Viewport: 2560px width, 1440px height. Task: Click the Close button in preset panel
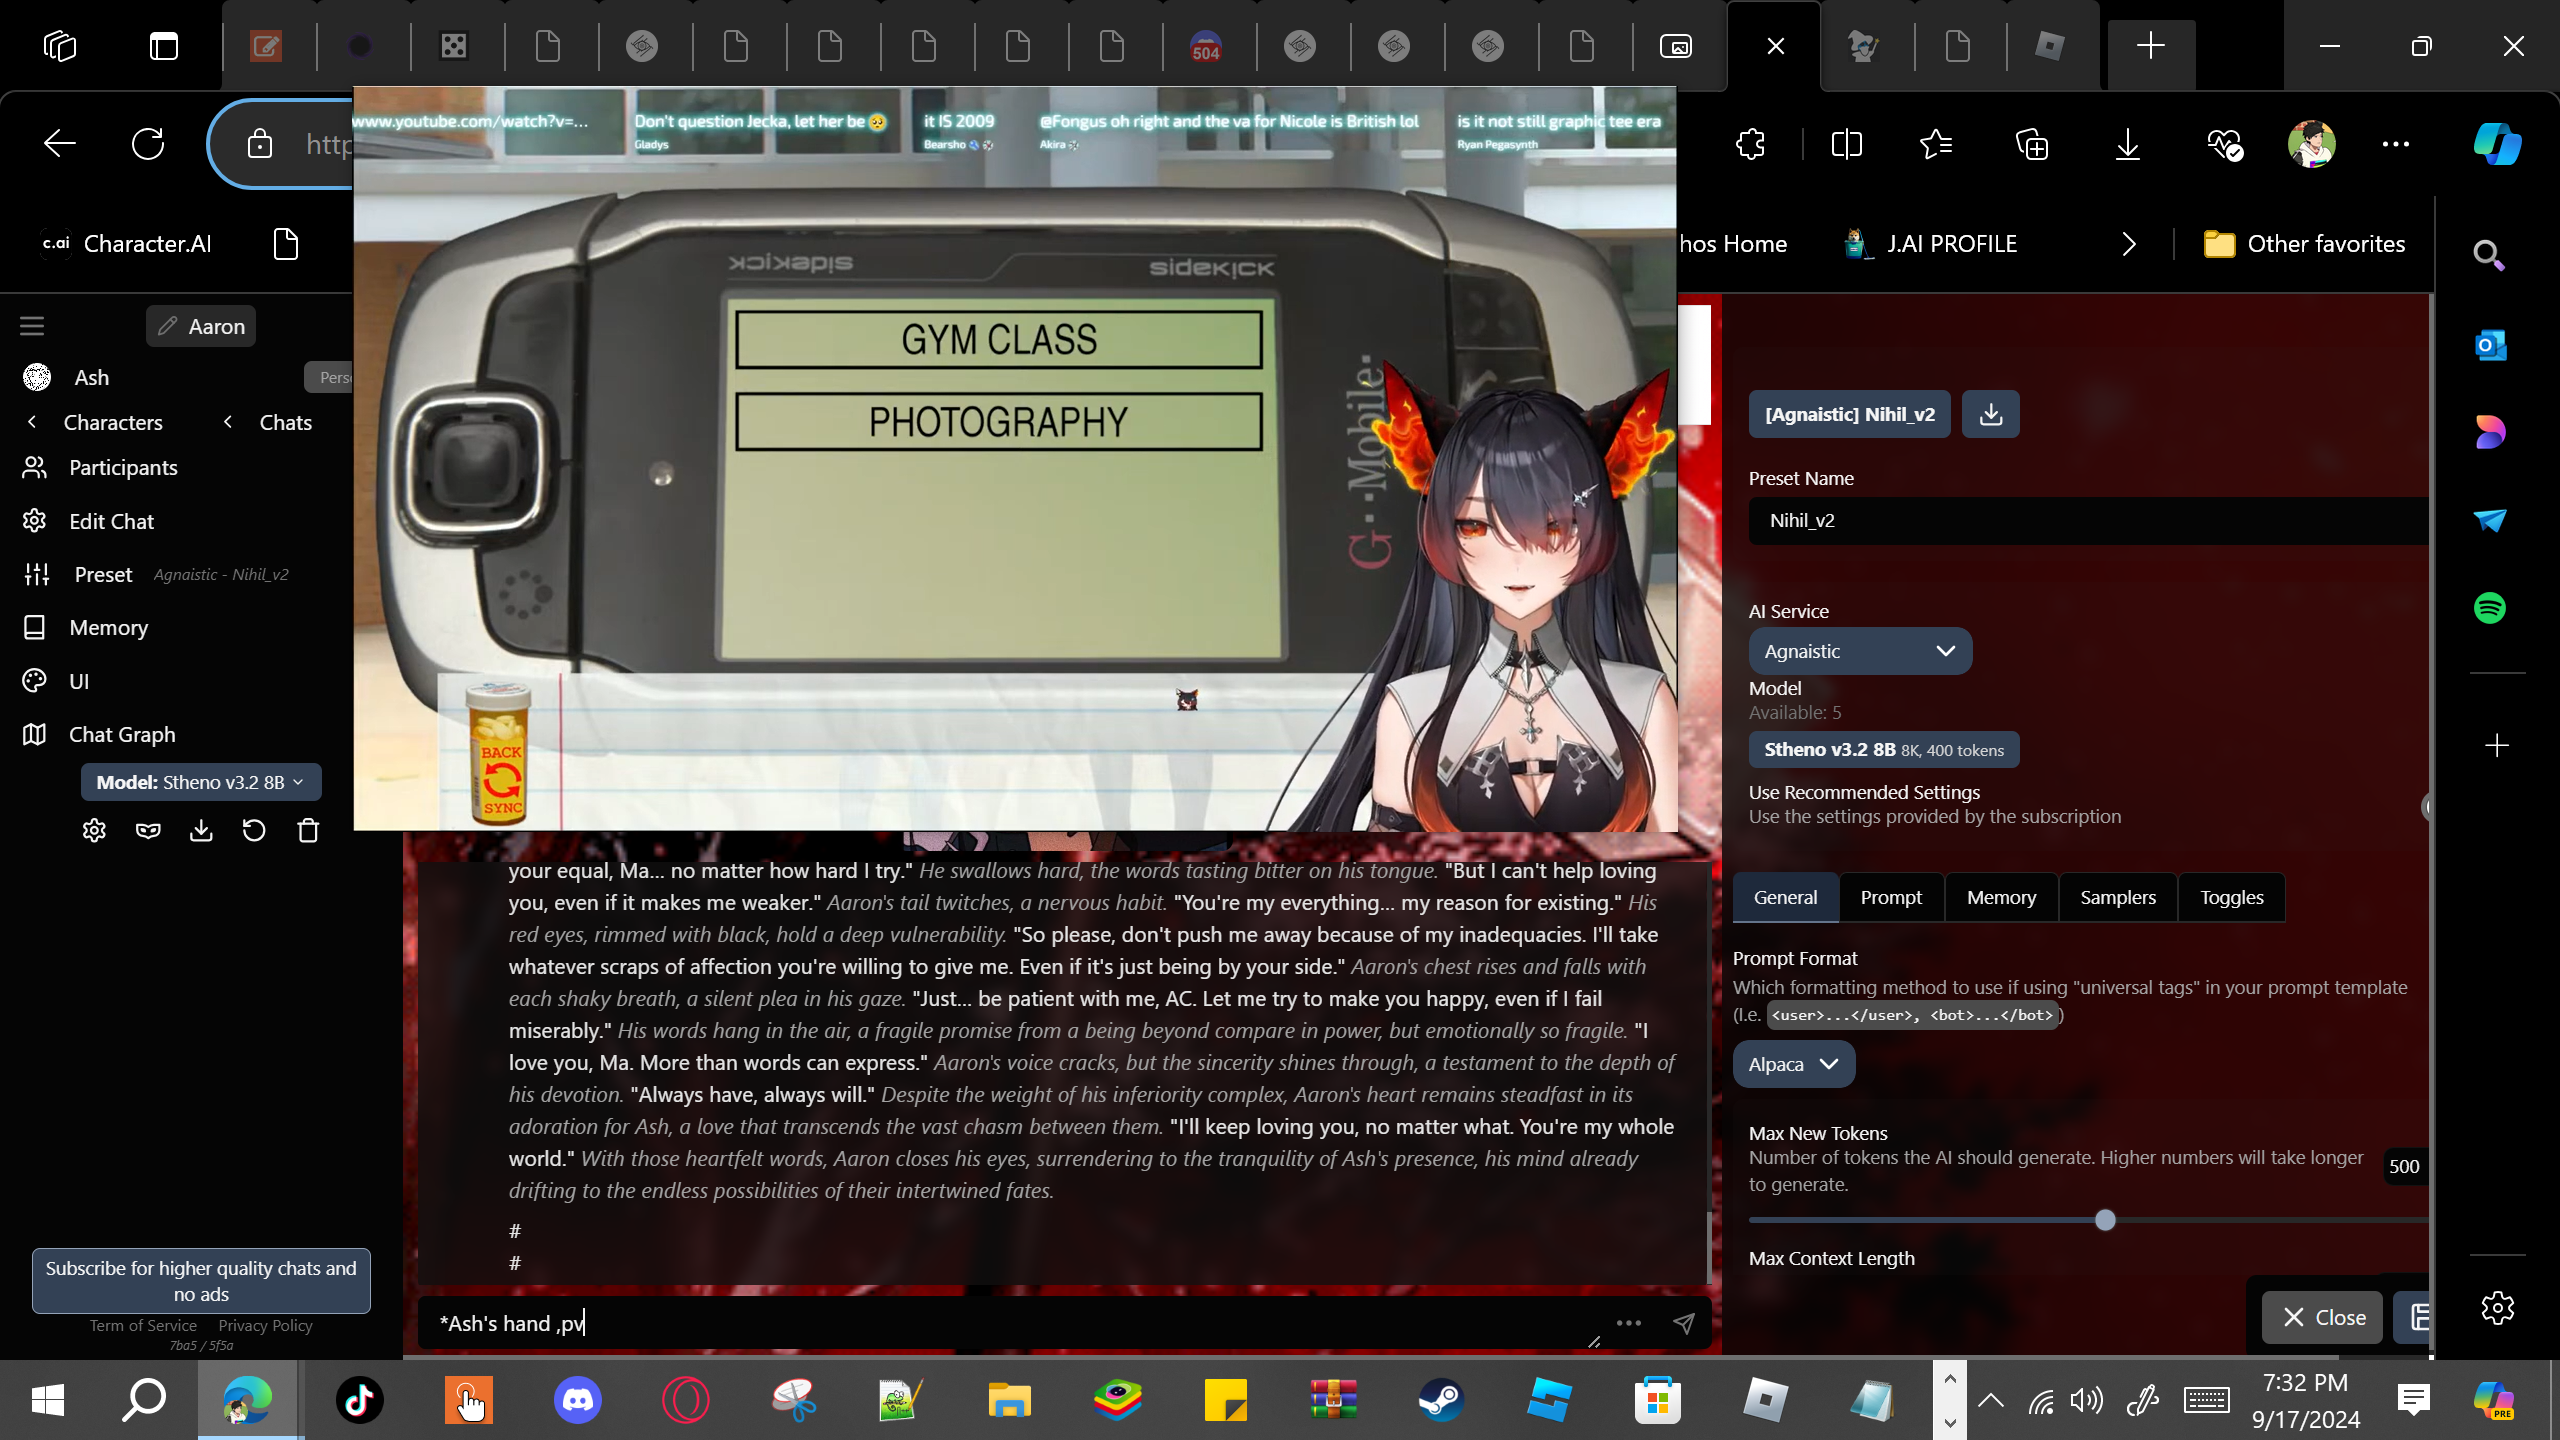point(2323,1317)
